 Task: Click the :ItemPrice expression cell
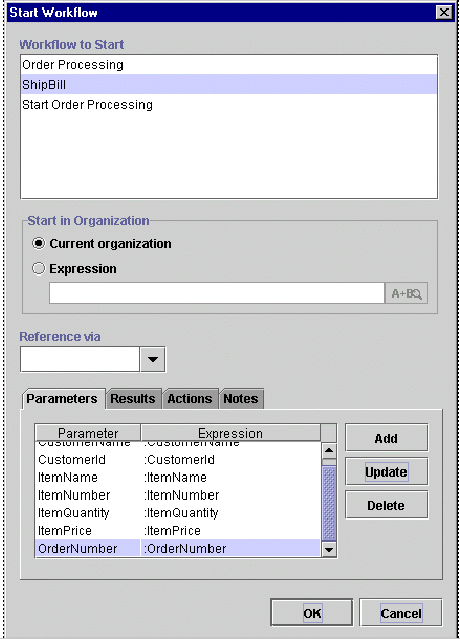pyautogui.click(x=231, y=531)
